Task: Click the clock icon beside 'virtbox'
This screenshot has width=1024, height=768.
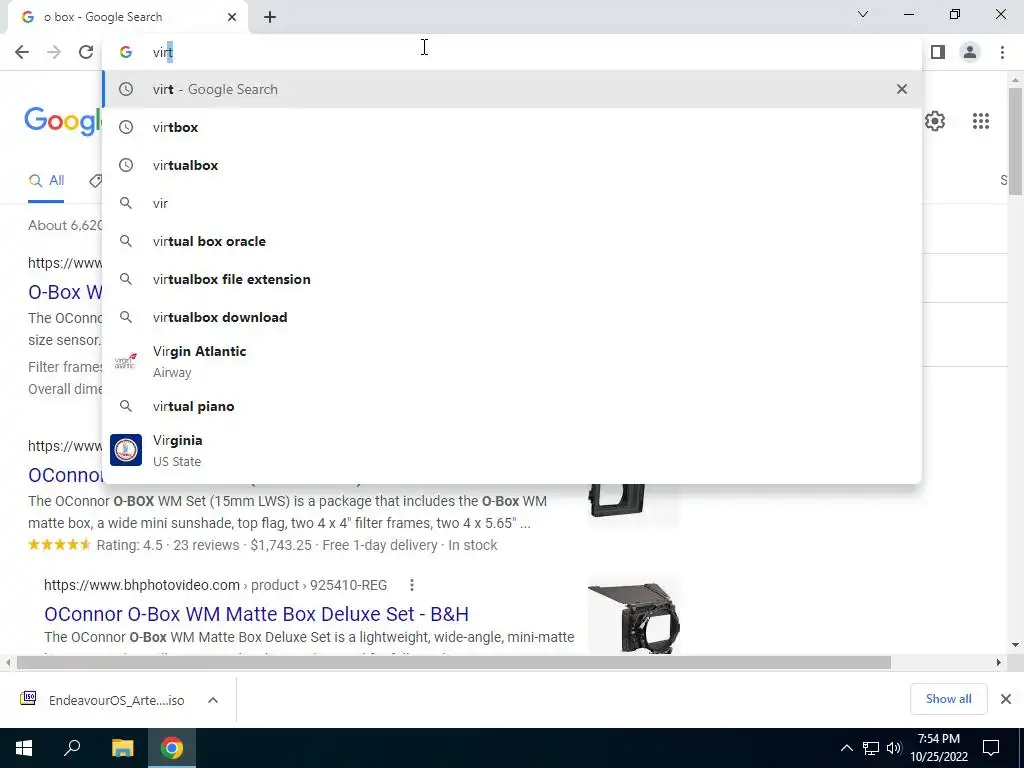Action: click(126, 127)
